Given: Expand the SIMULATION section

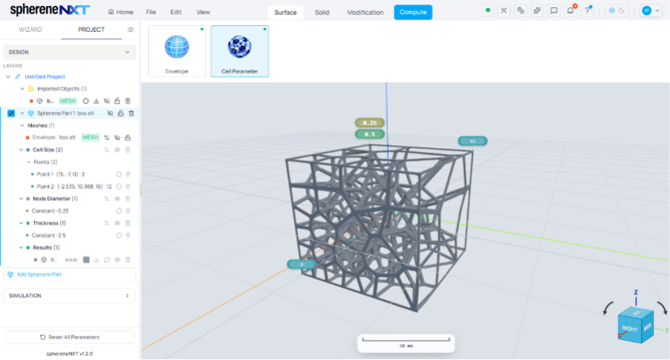Looking at the screenshot, I should [x=70, y=296].
